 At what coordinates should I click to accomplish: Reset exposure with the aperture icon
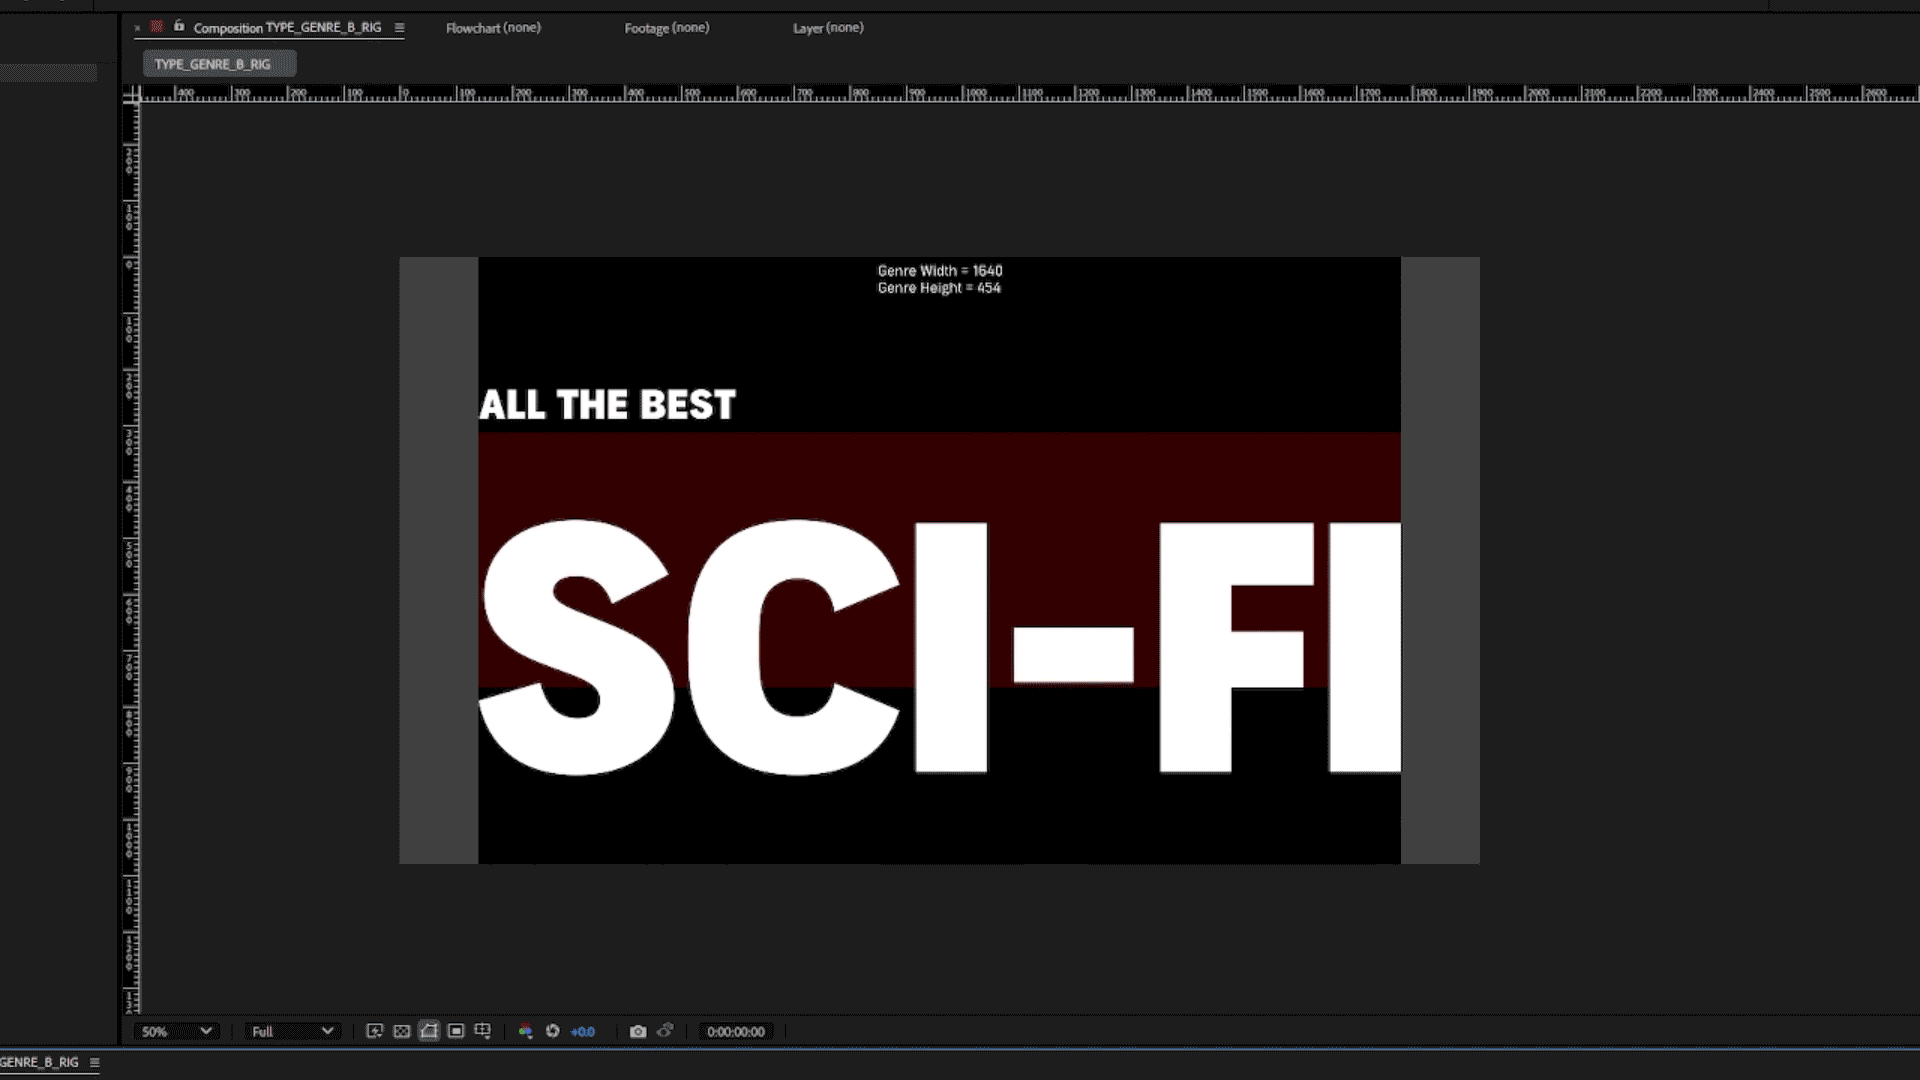553,1031
